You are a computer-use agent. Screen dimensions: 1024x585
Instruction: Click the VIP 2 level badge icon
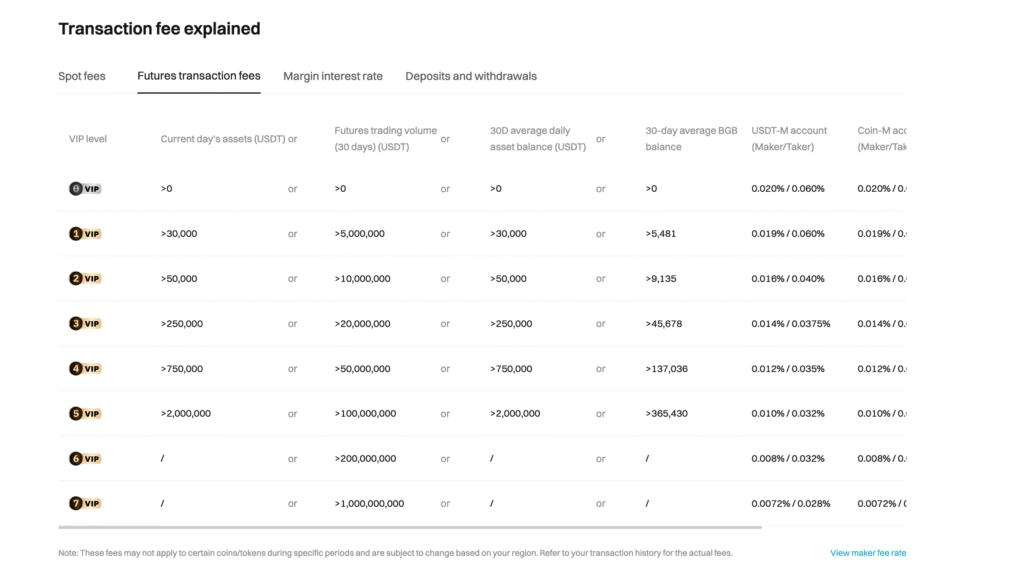click(x=85, y=279)
